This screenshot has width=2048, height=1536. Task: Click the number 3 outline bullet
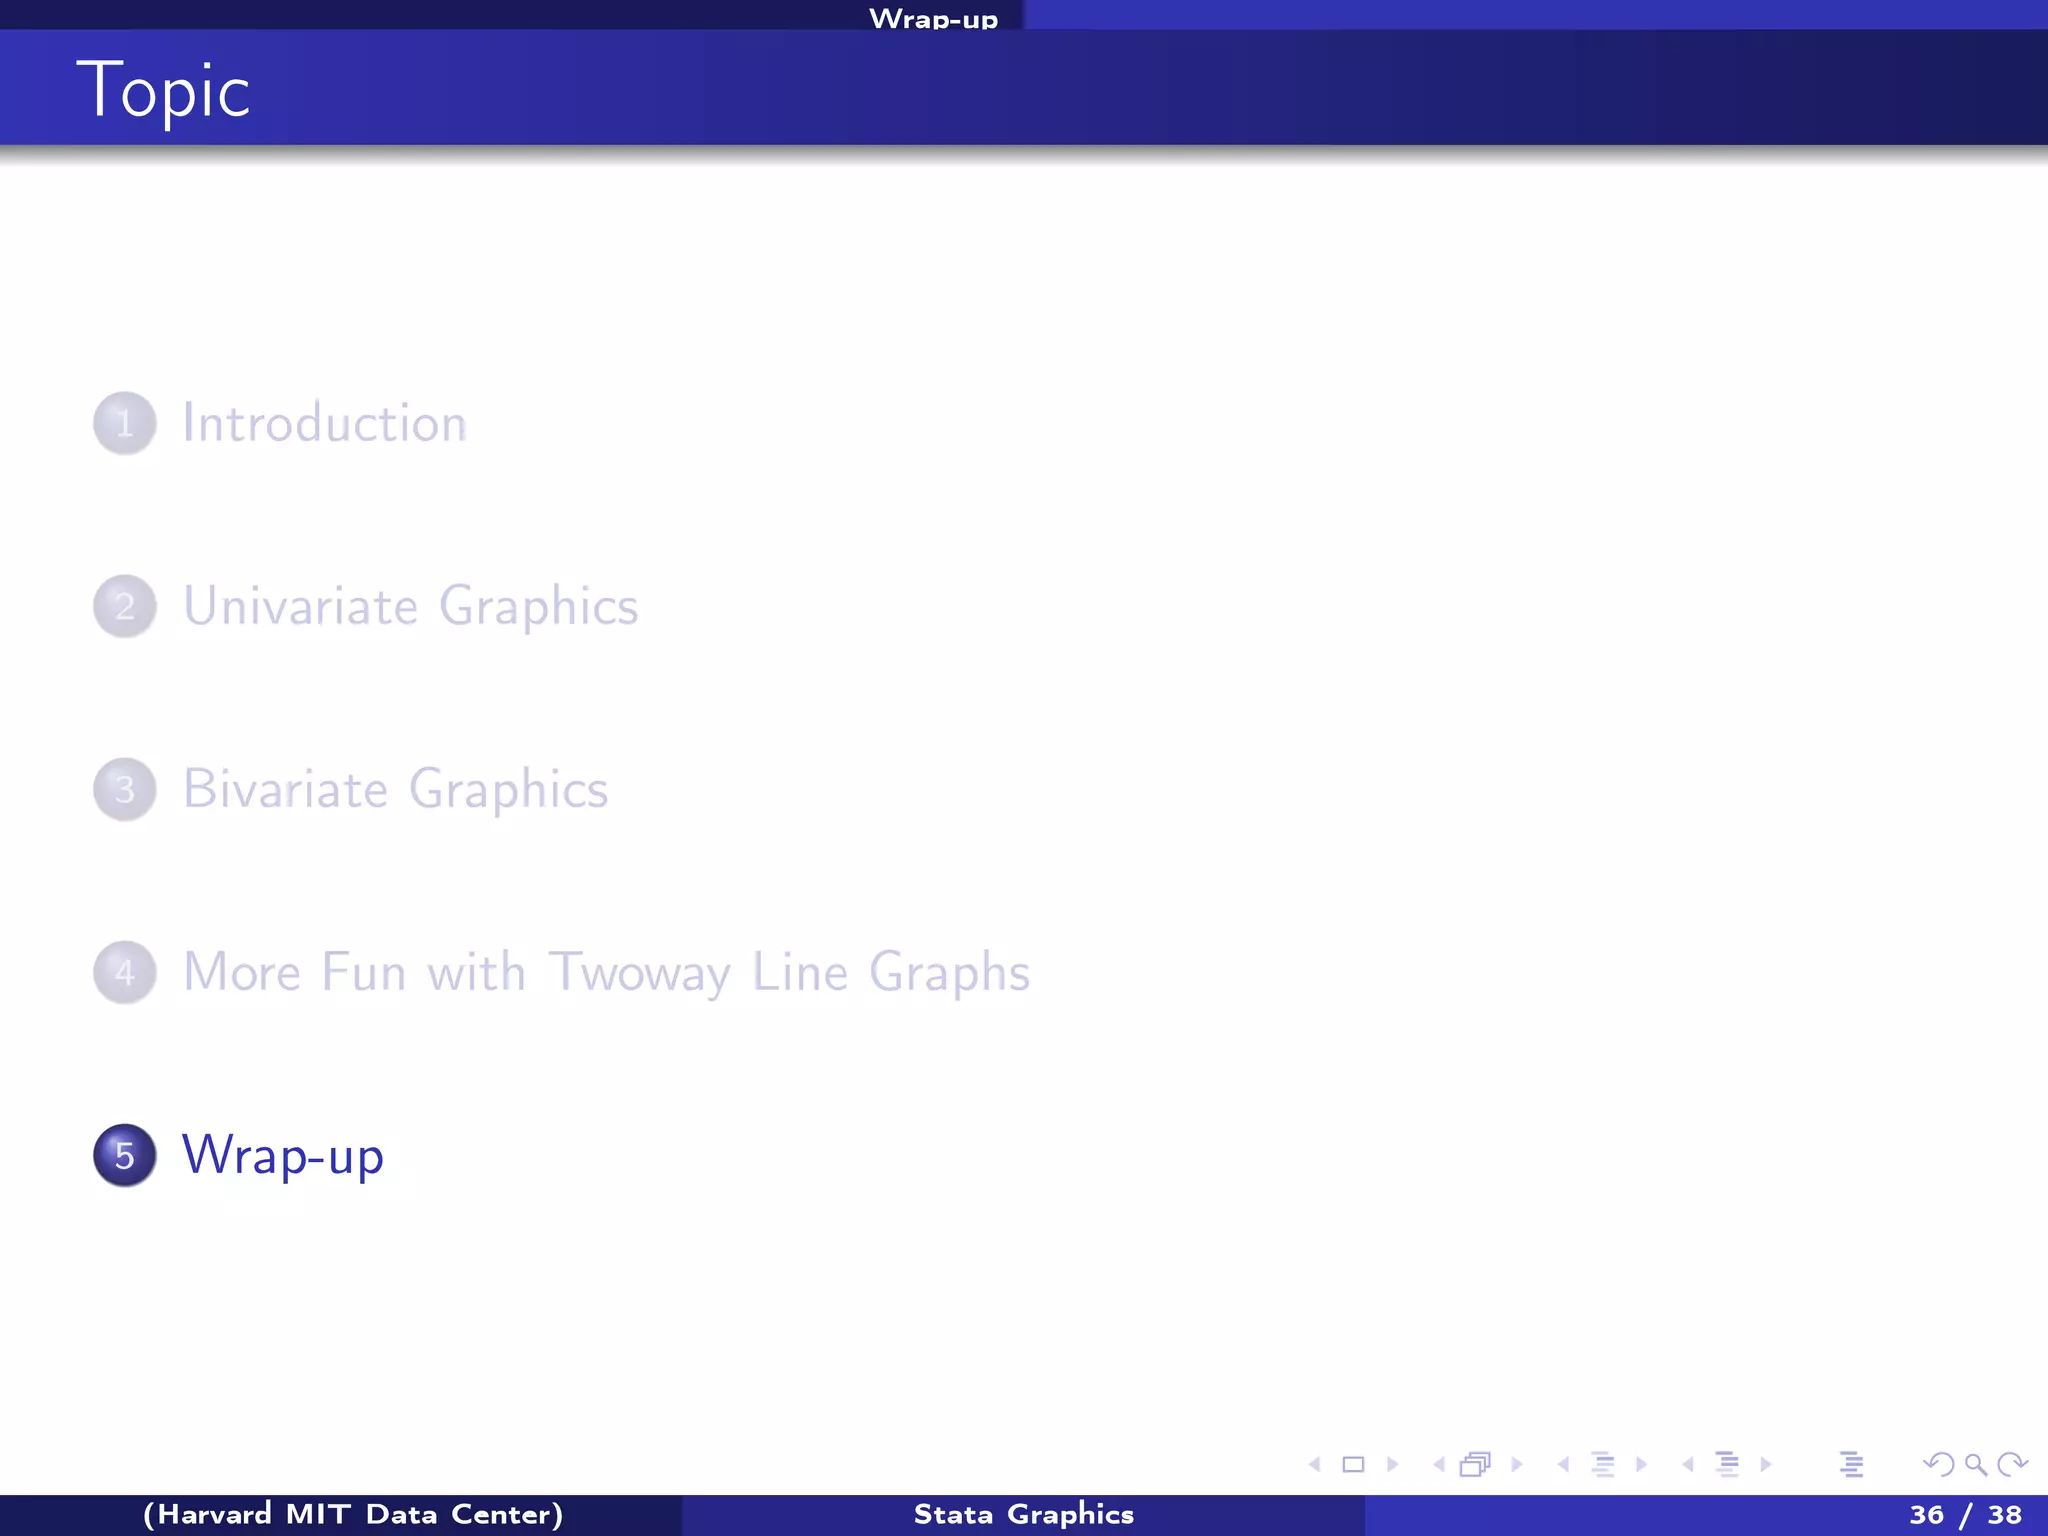point(125,790)
